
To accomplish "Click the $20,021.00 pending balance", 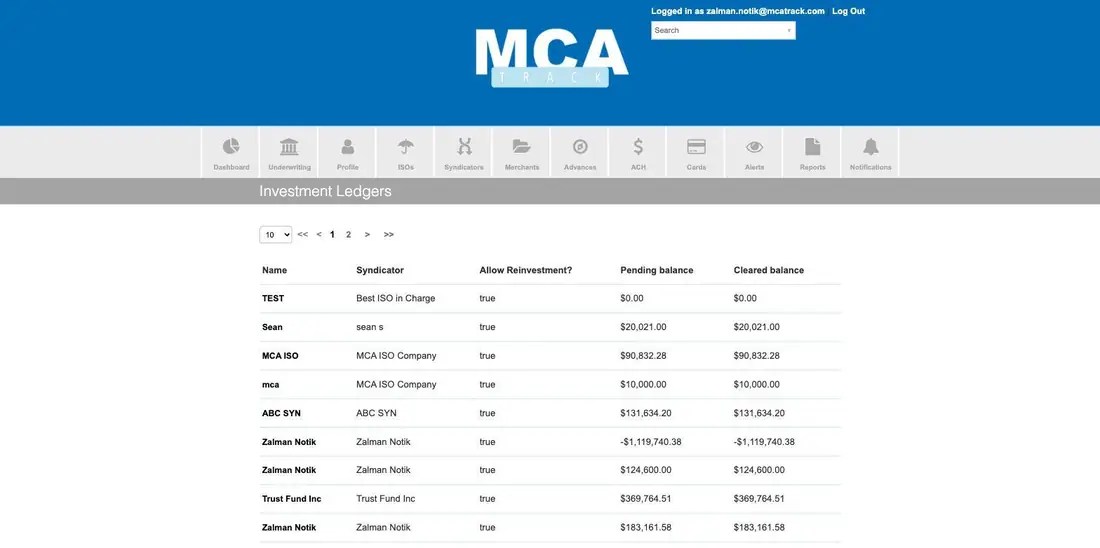I will (x=643, y=327).
